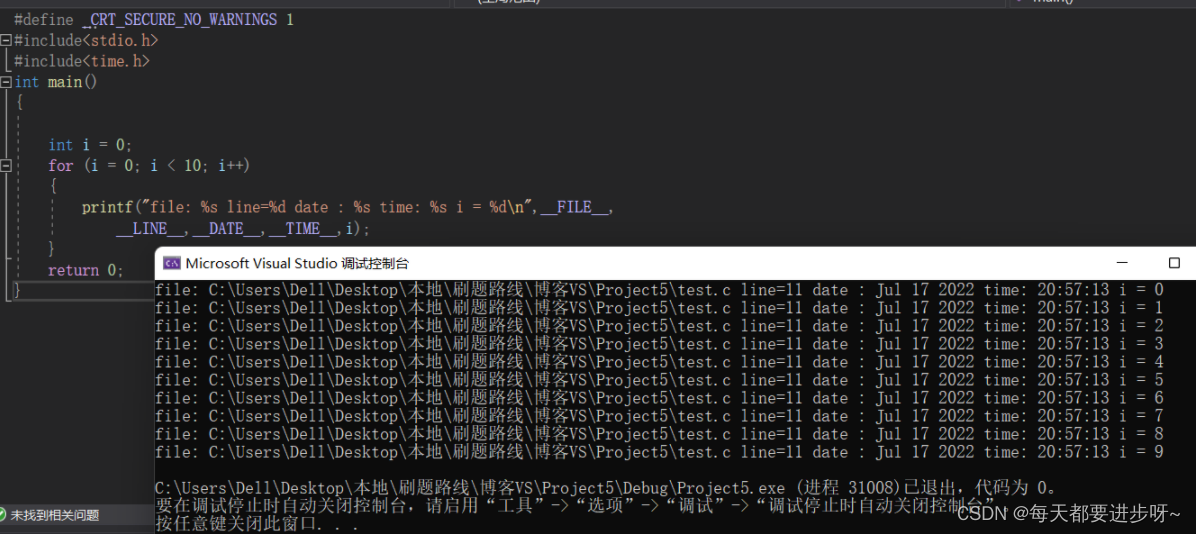The height and width of the screenshot is (534, 1196).
Task: Click the #define keyword in the editor
Action: pos(43,20)
